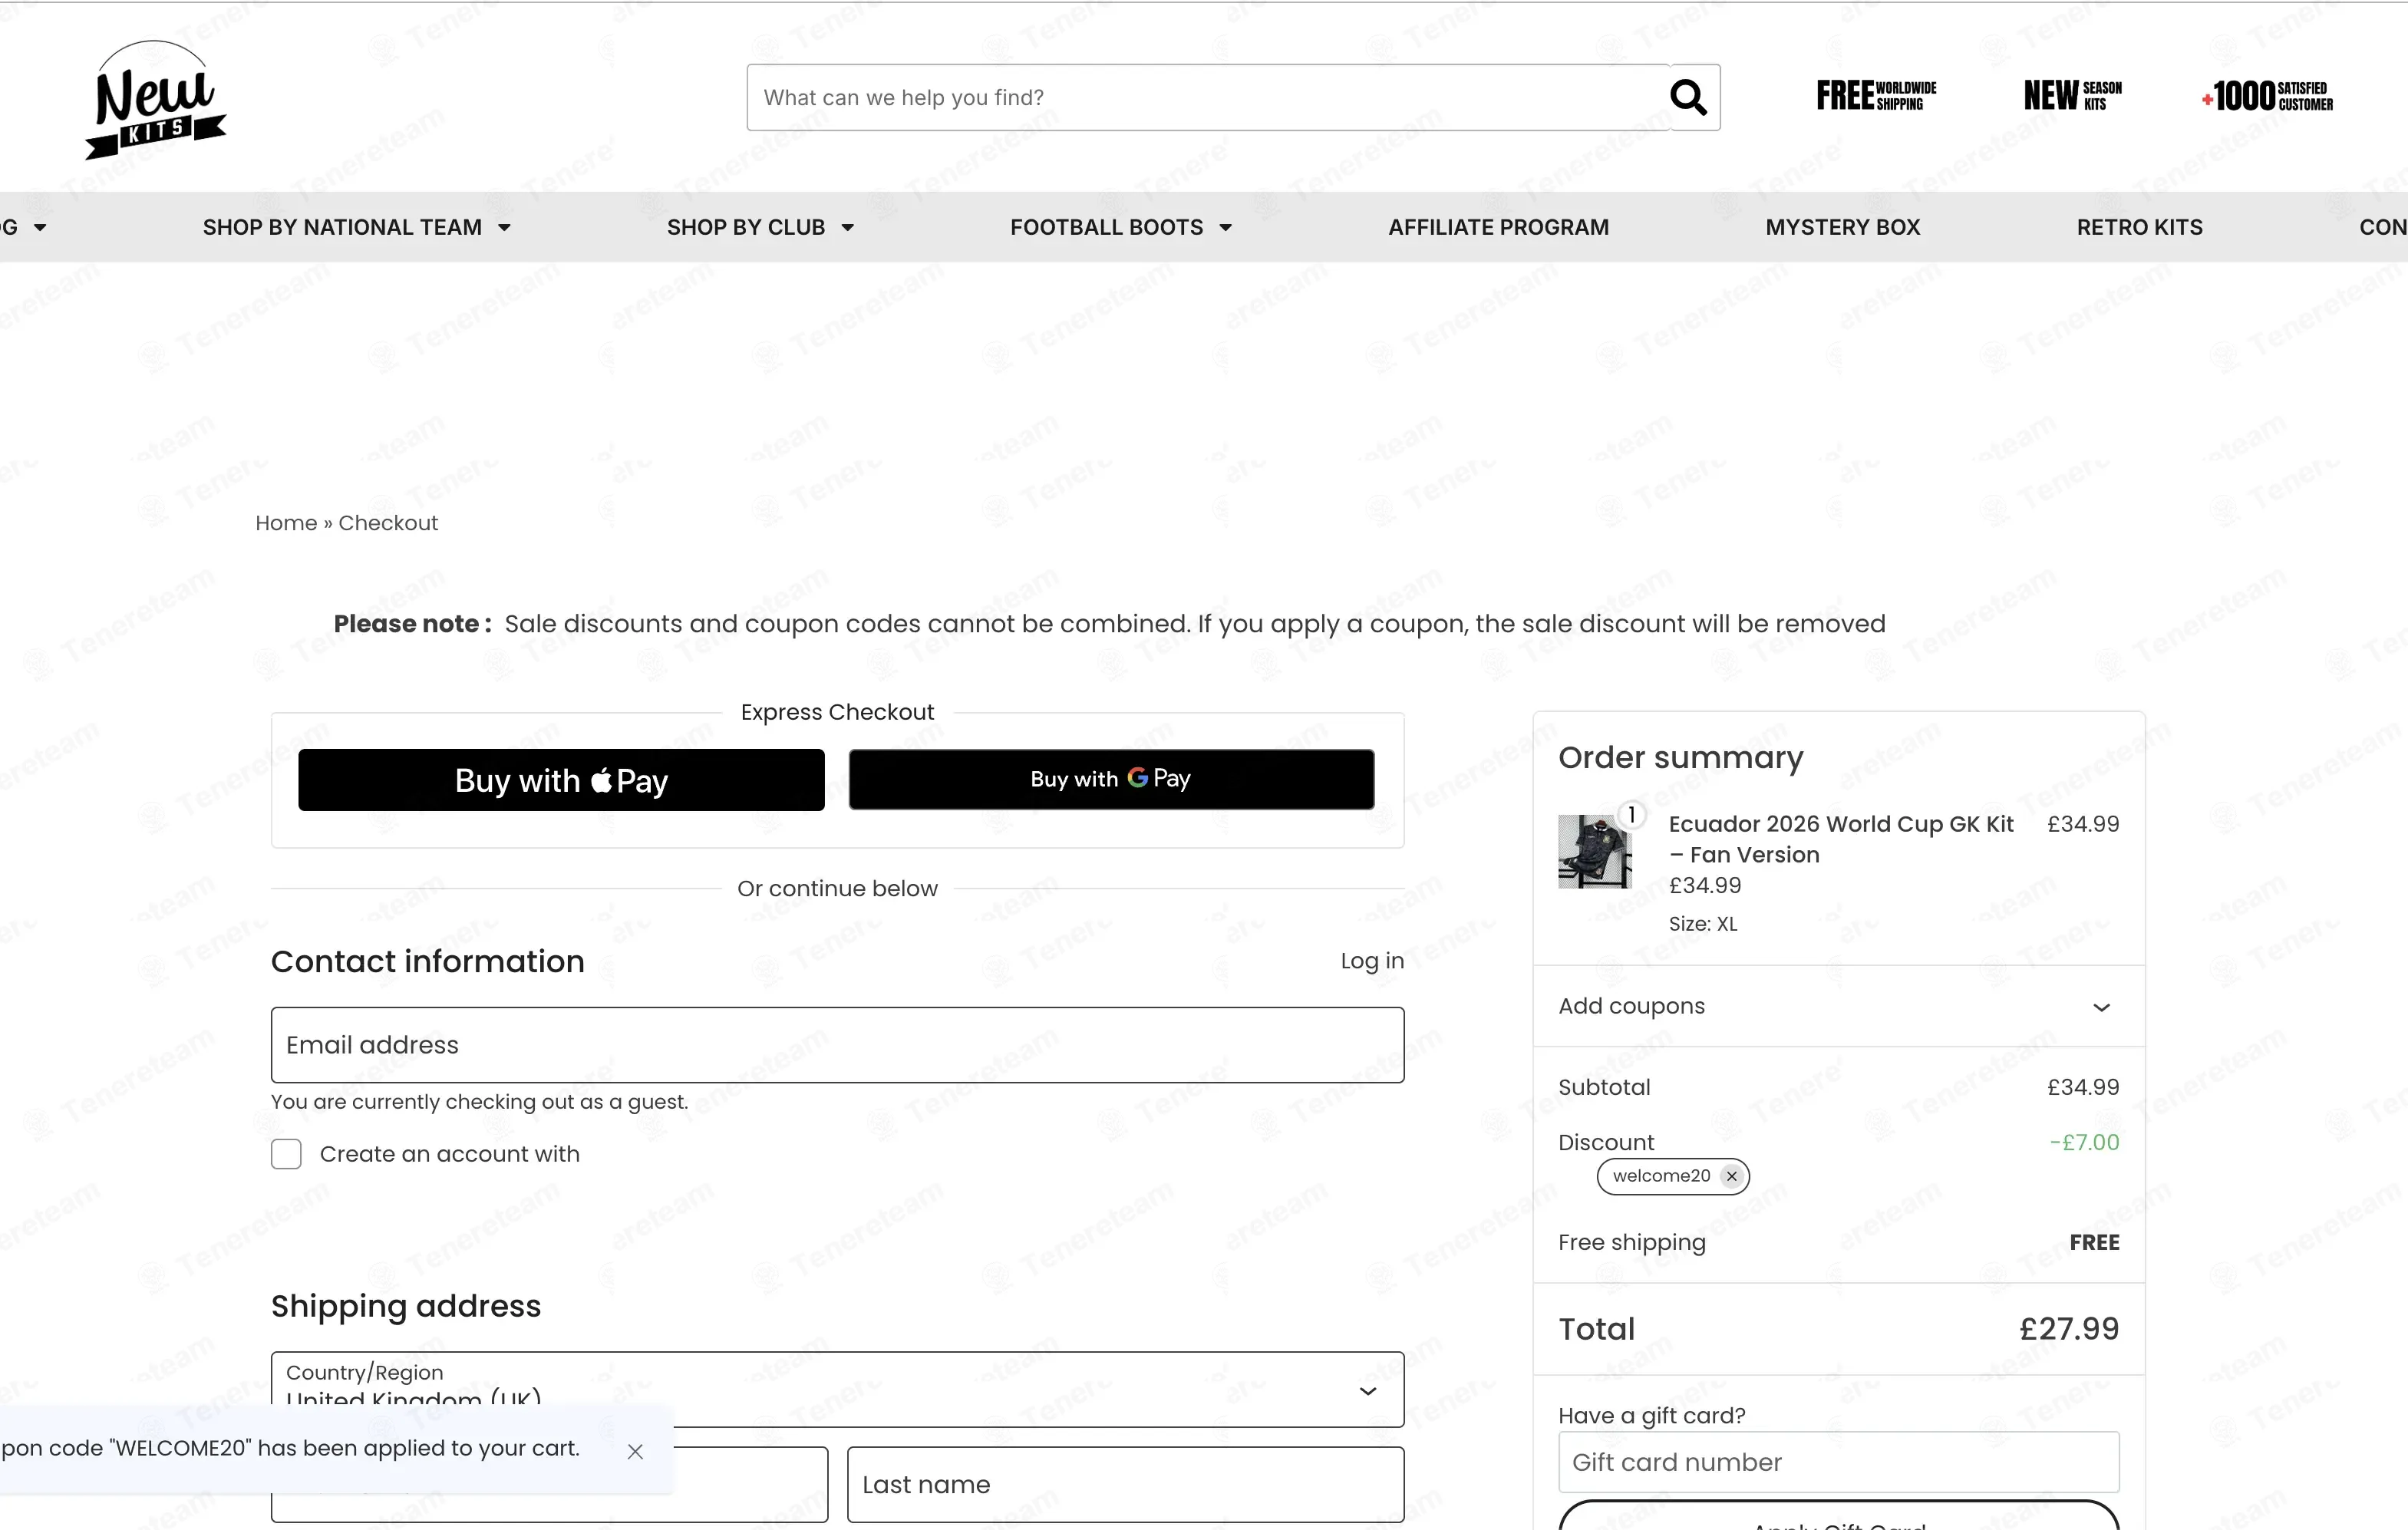The image size is (2408, 1530).
Task: Tick the Create an account checkbox
Action: [286, 1154]
